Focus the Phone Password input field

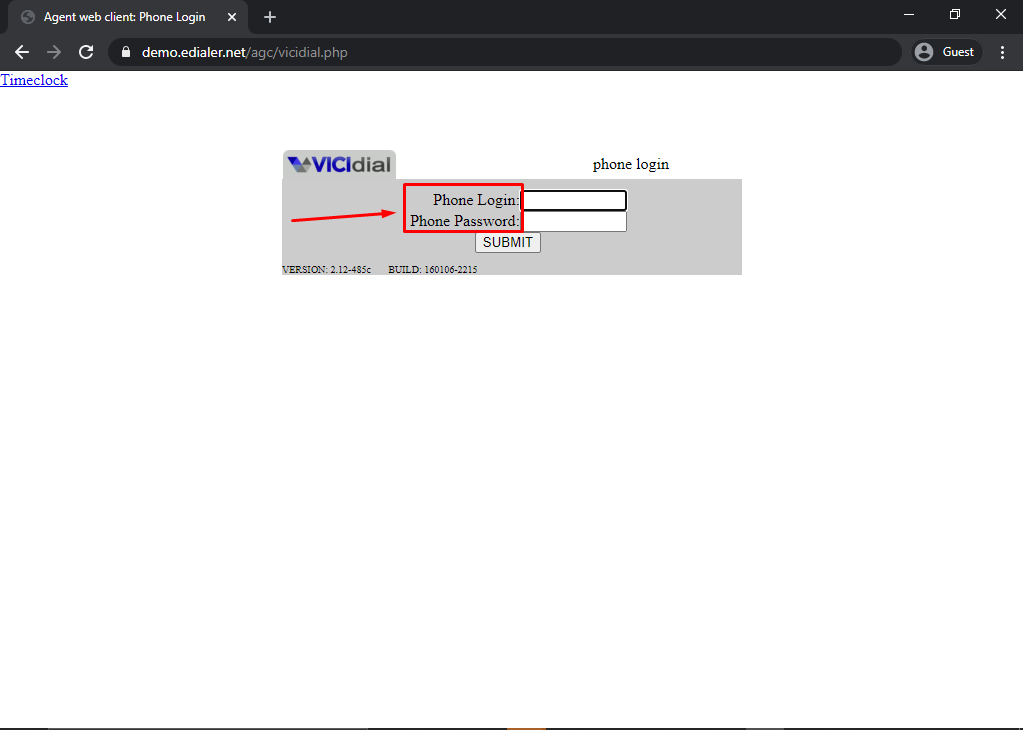[x=575, y=221]
